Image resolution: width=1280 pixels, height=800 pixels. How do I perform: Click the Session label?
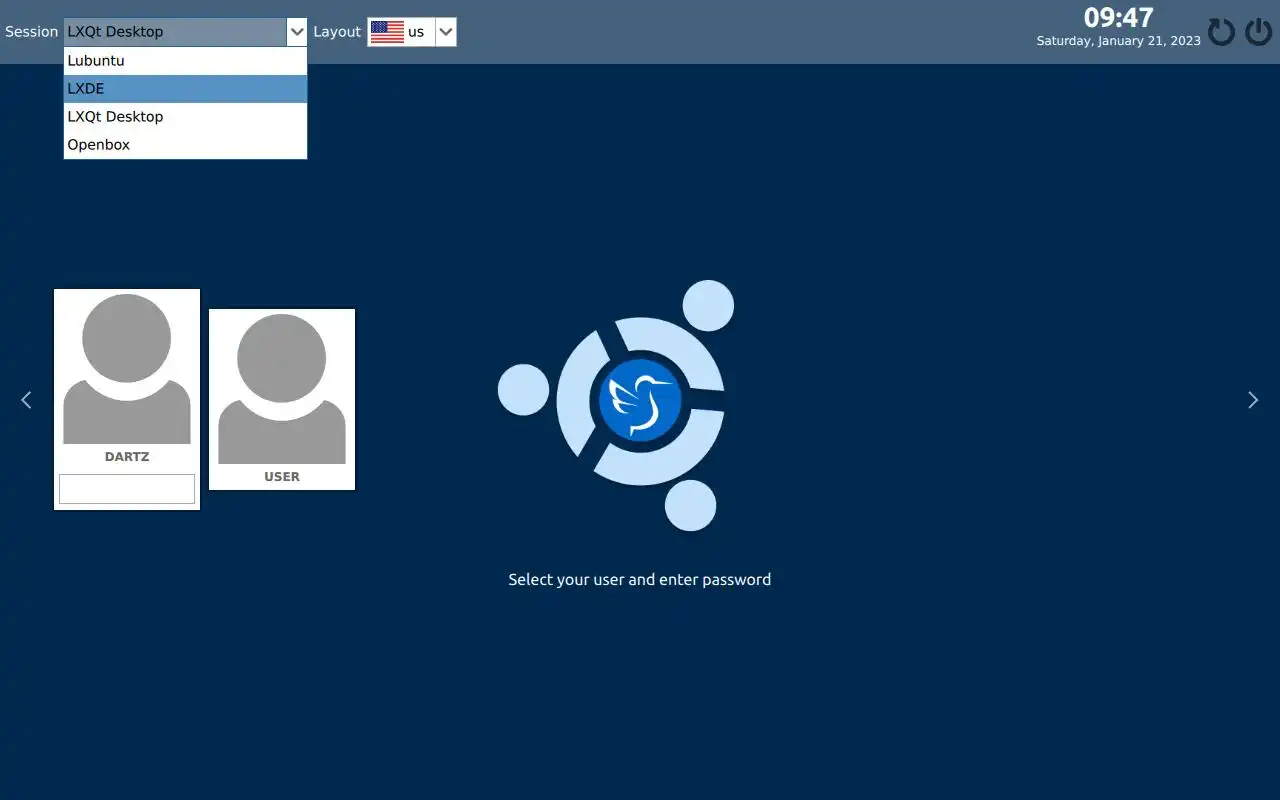point(32,32)
